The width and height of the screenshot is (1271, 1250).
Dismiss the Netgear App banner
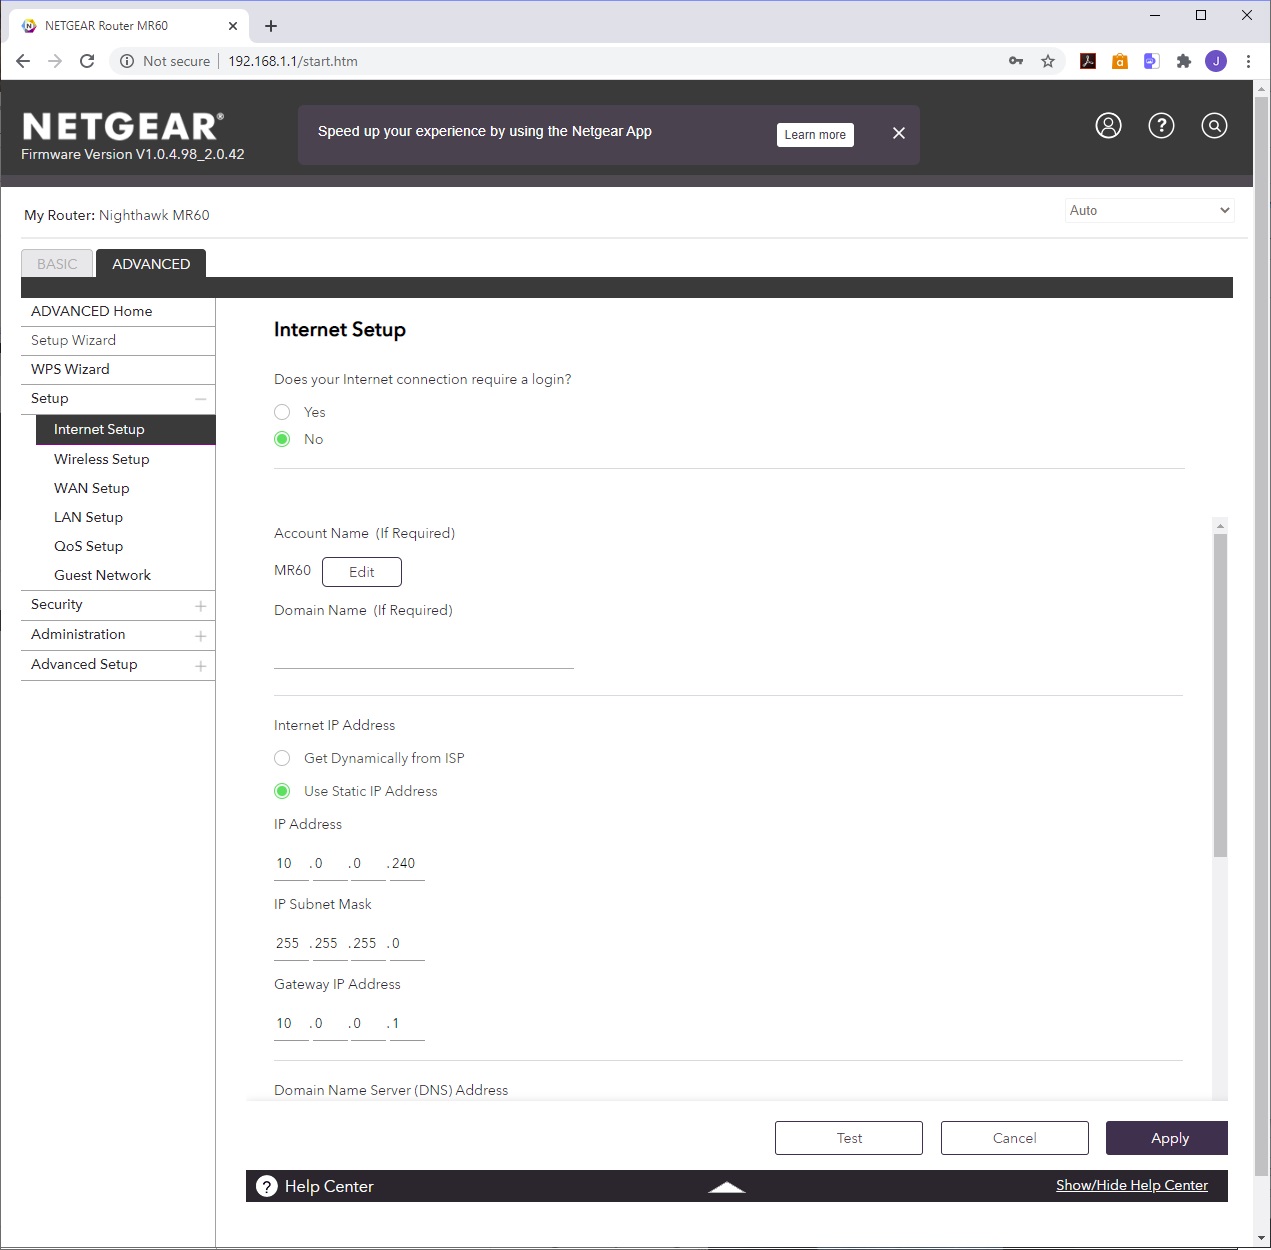[899, 133]
